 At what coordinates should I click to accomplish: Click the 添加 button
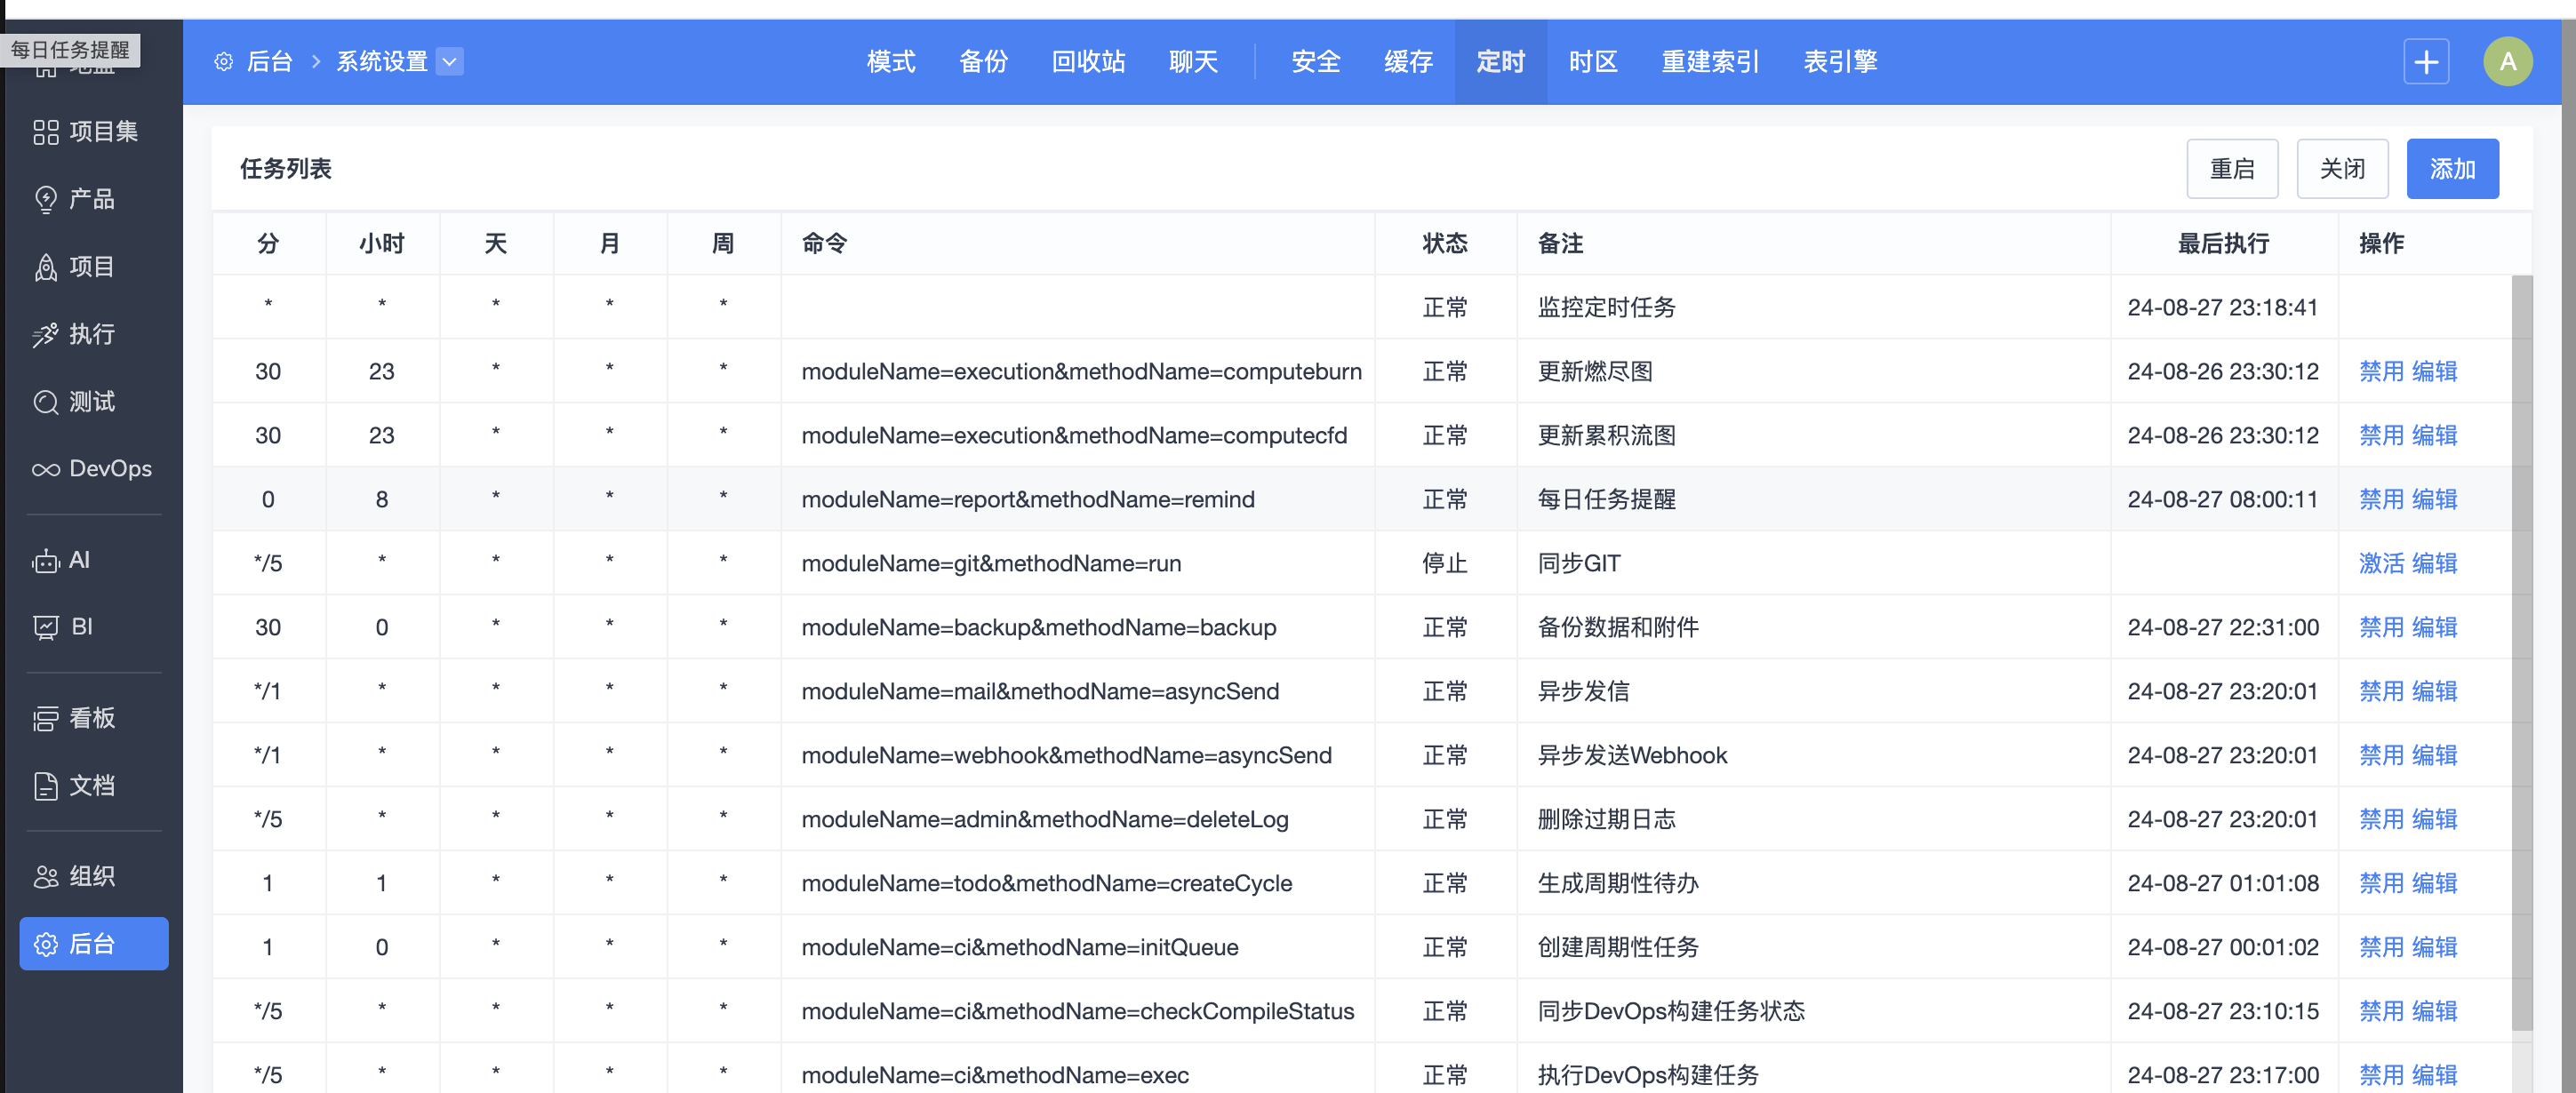click(x=2451, y=169)
